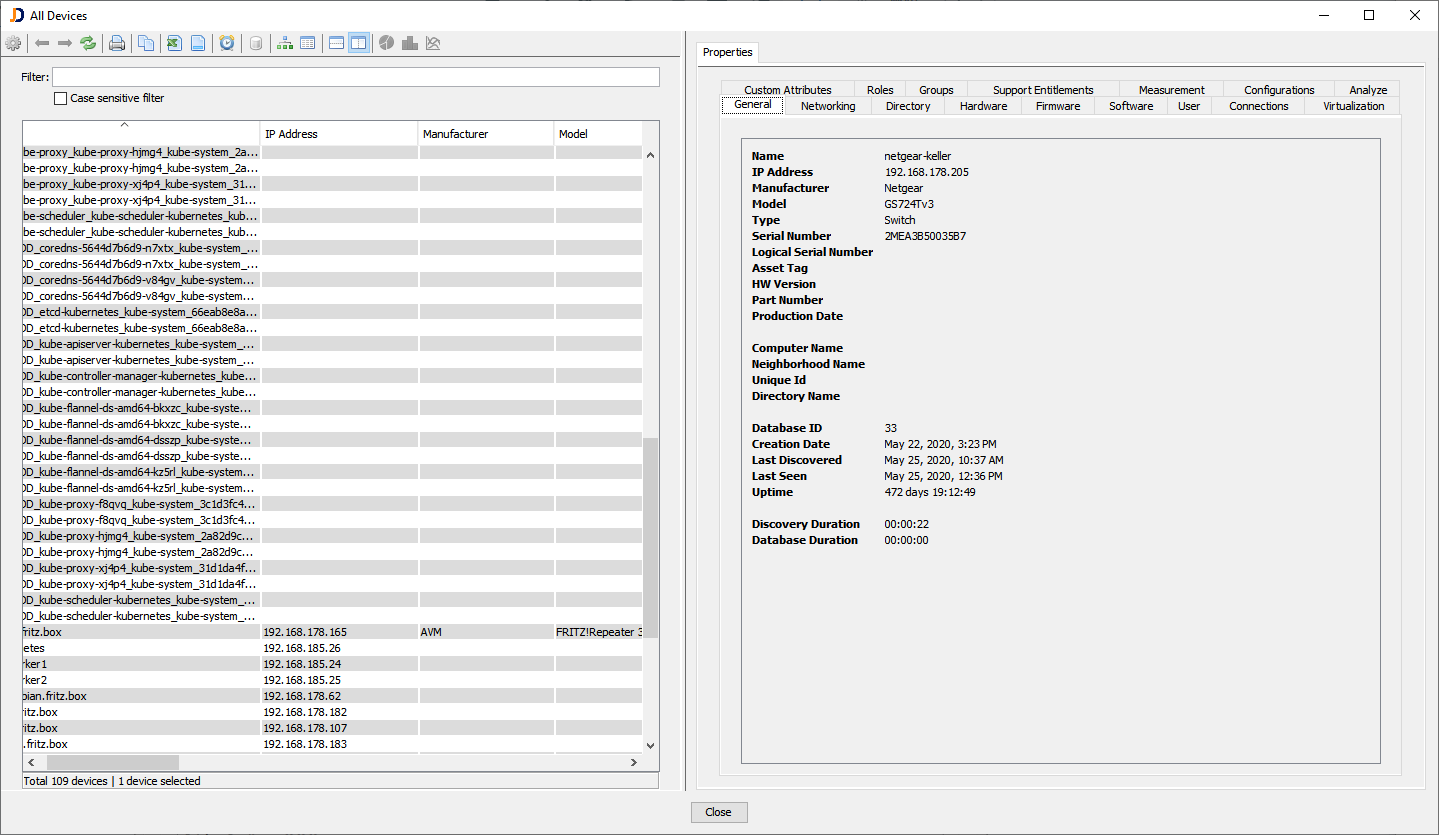Open the scheduler alarm clock icon
Viewport: 1439px width, 835px height.
click(226, 42)
